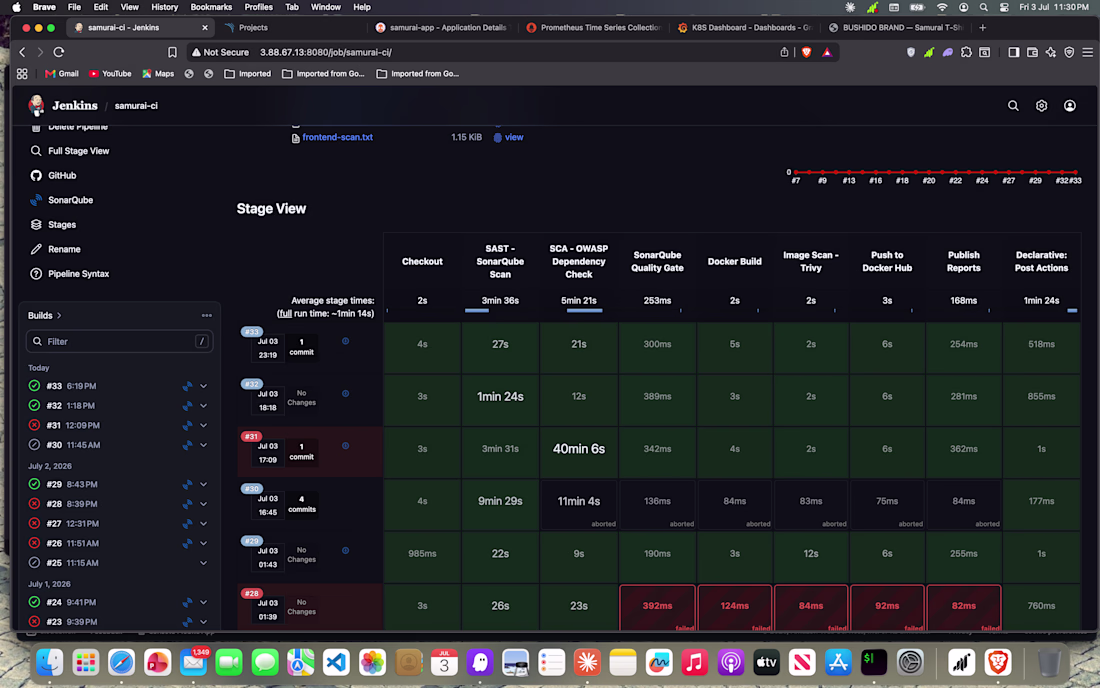
Task: Open Visual Studio Code from the Dock
Action: (x=337, y=662)
